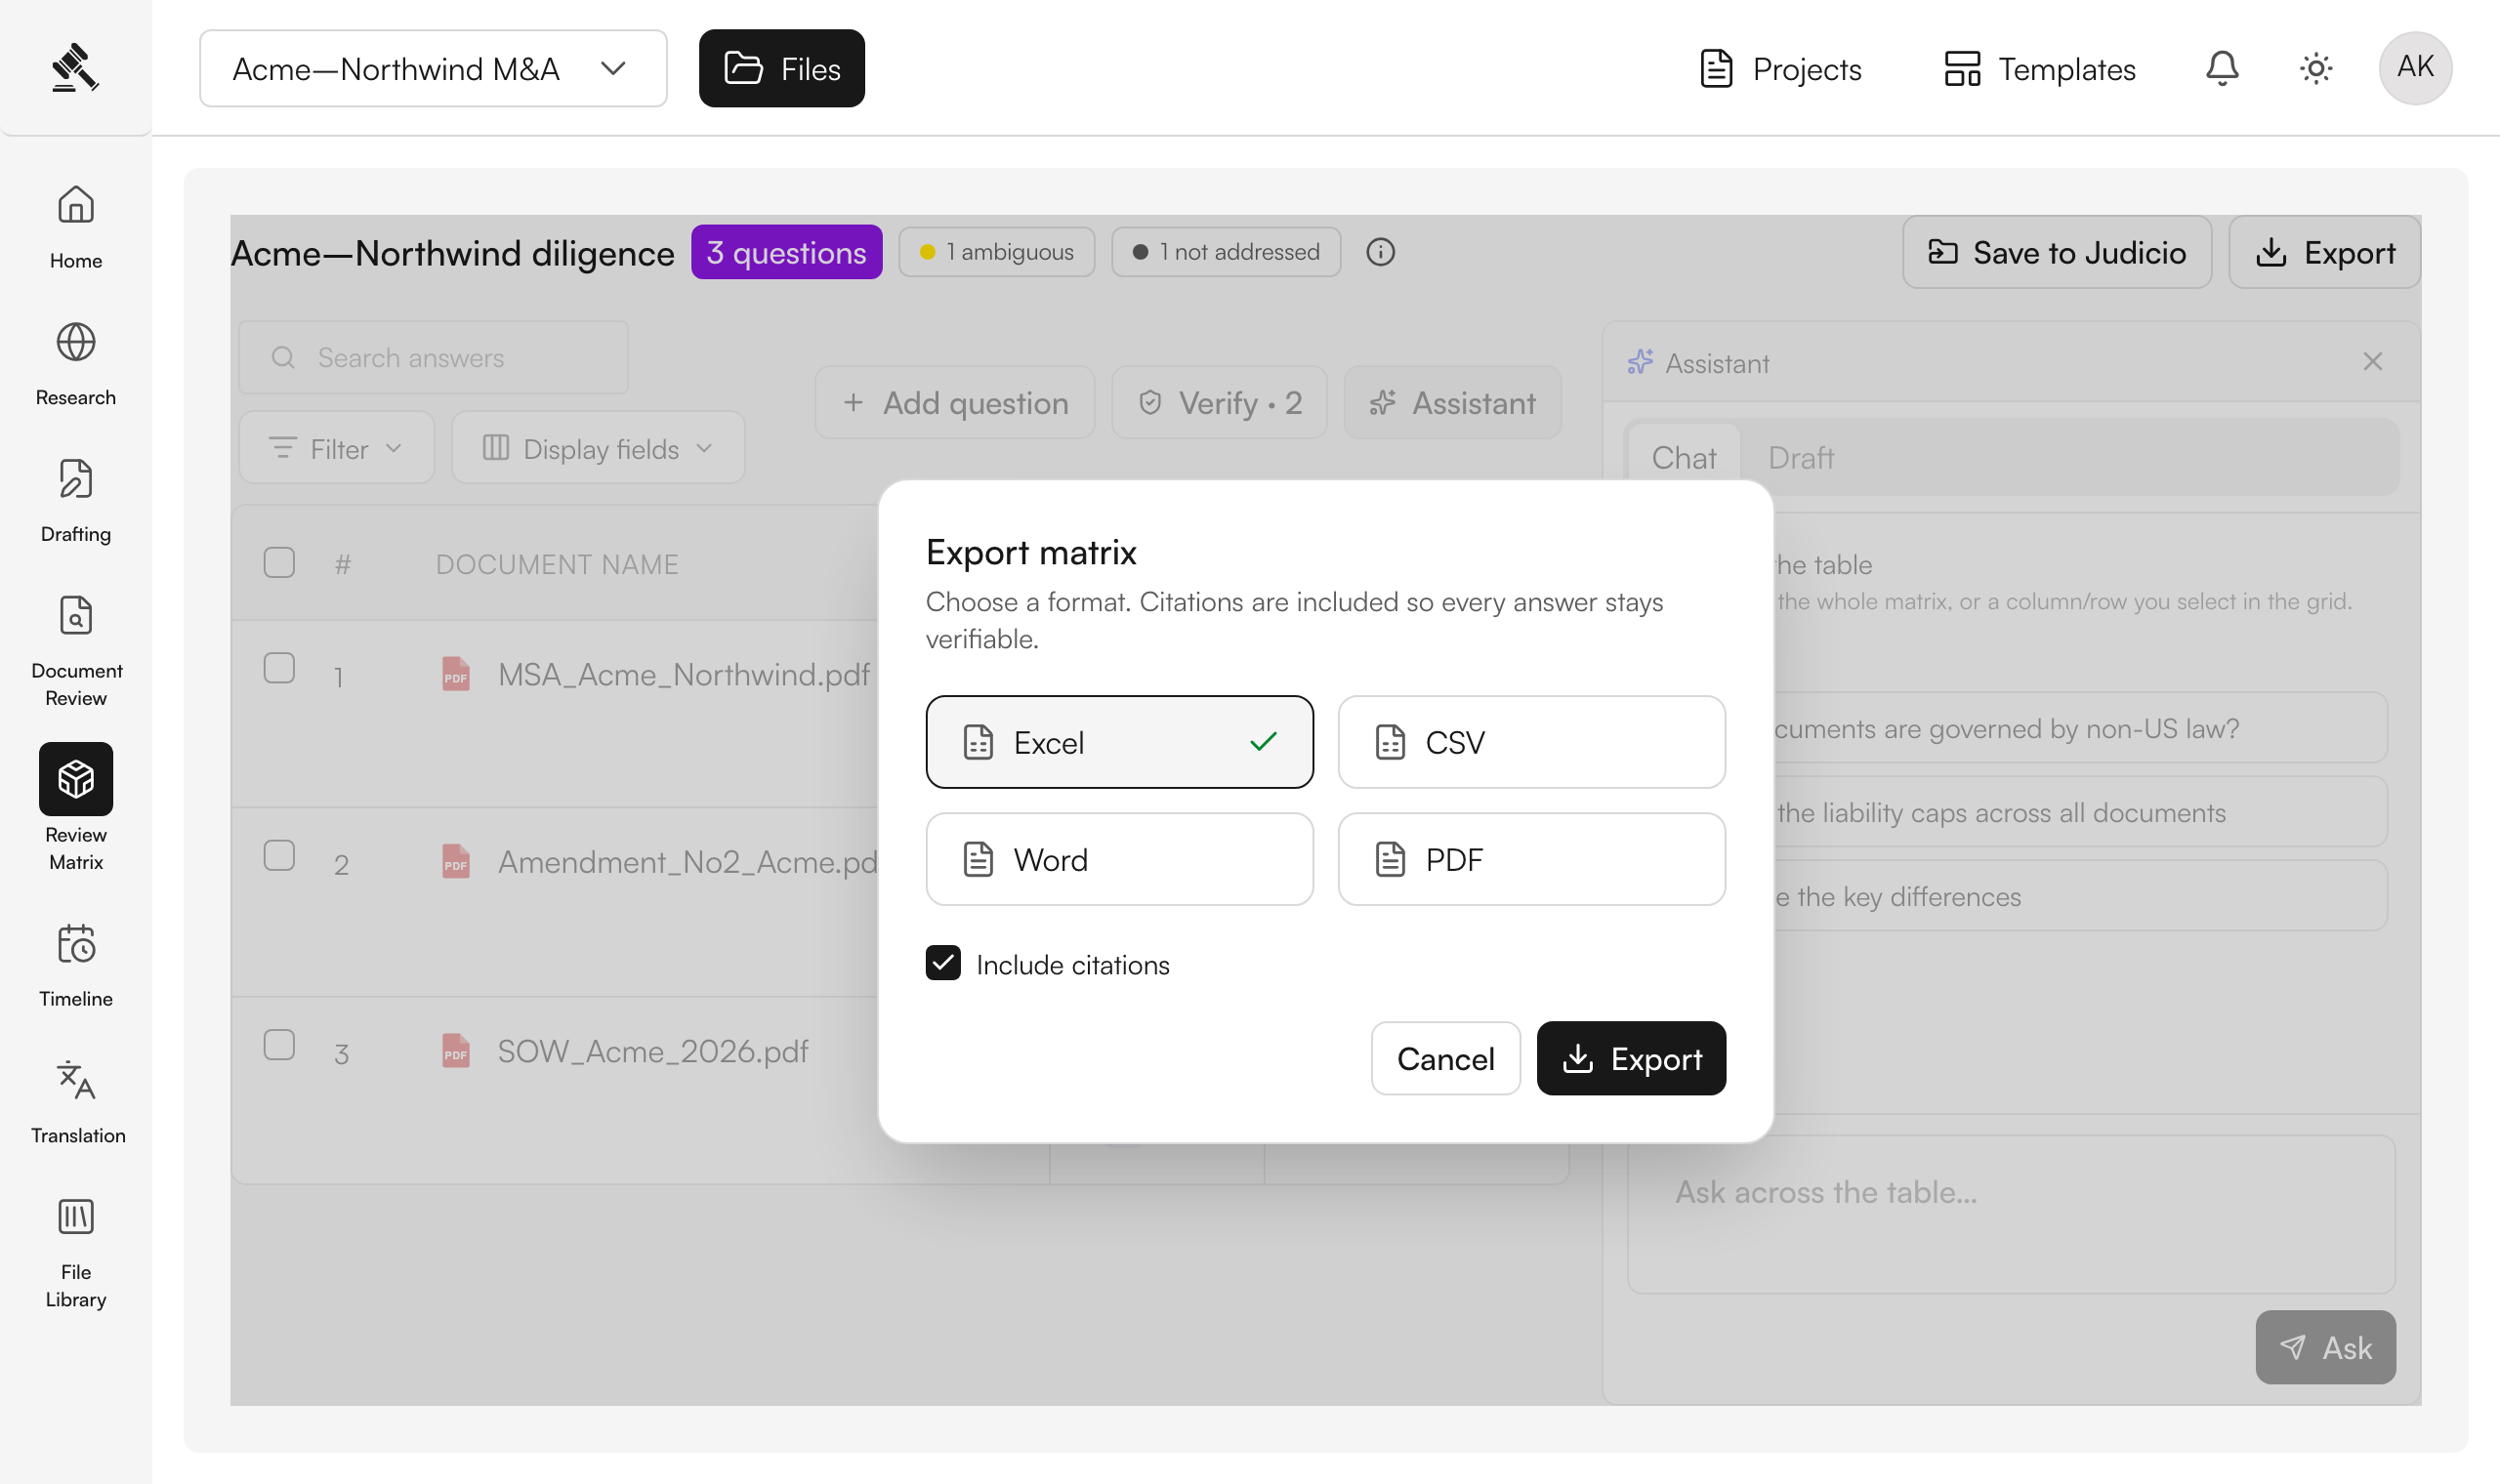Toggle the select-all checkbox in the table header
The height and width of the screenshot is (1484, 2500).
(x=279, y=562)
